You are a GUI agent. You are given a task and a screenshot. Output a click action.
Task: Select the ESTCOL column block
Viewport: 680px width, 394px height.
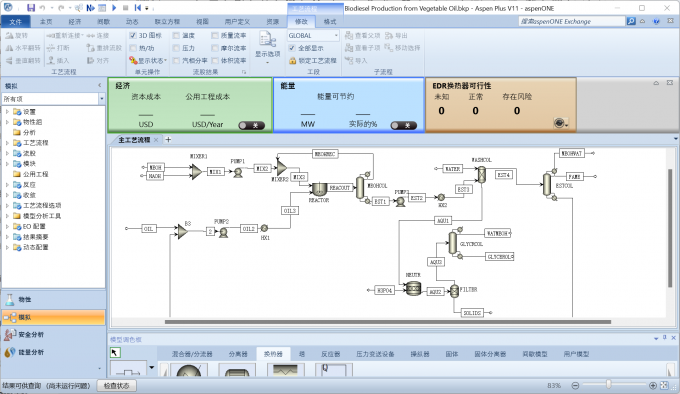pos(547,184)
